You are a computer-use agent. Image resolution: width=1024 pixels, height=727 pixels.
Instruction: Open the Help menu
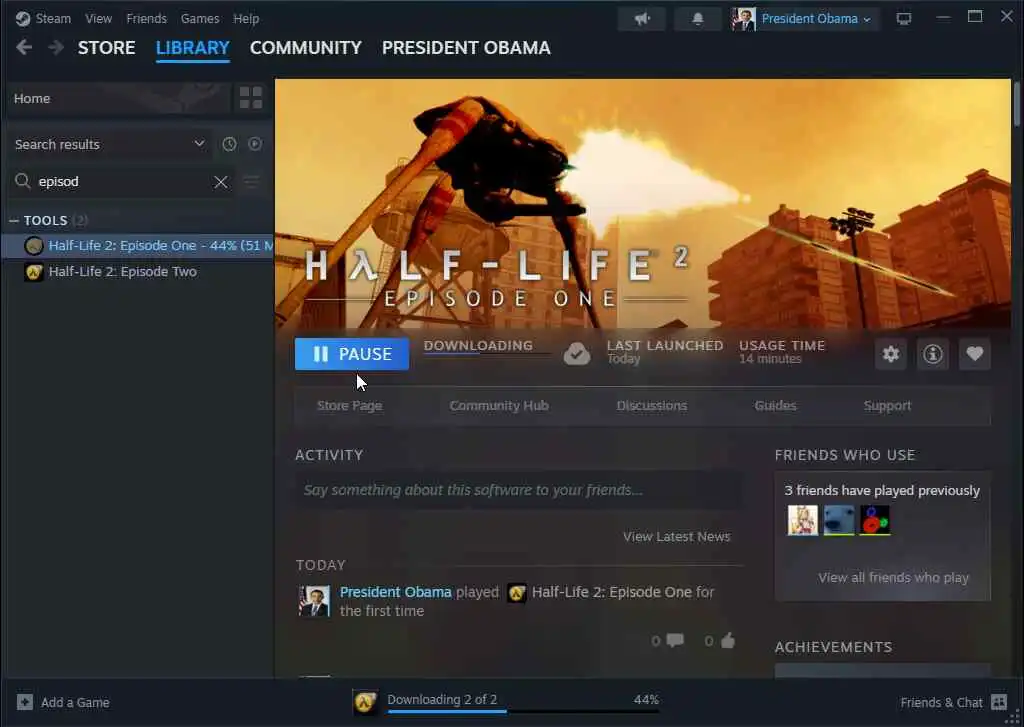(x=246, y=19)
